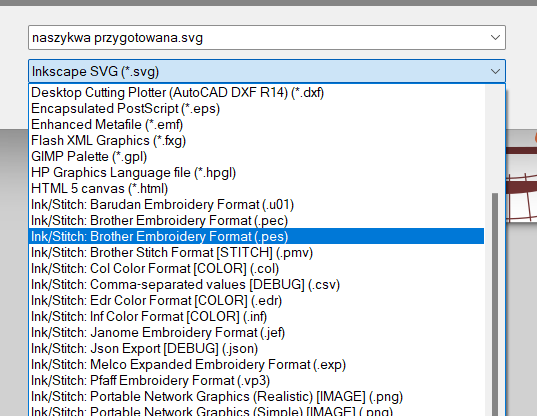Screen dimensions: 537x416
Task: Collapse the Inkscape SVG file type dropdown
Action: pyautogui.click(x=495, y=71)
